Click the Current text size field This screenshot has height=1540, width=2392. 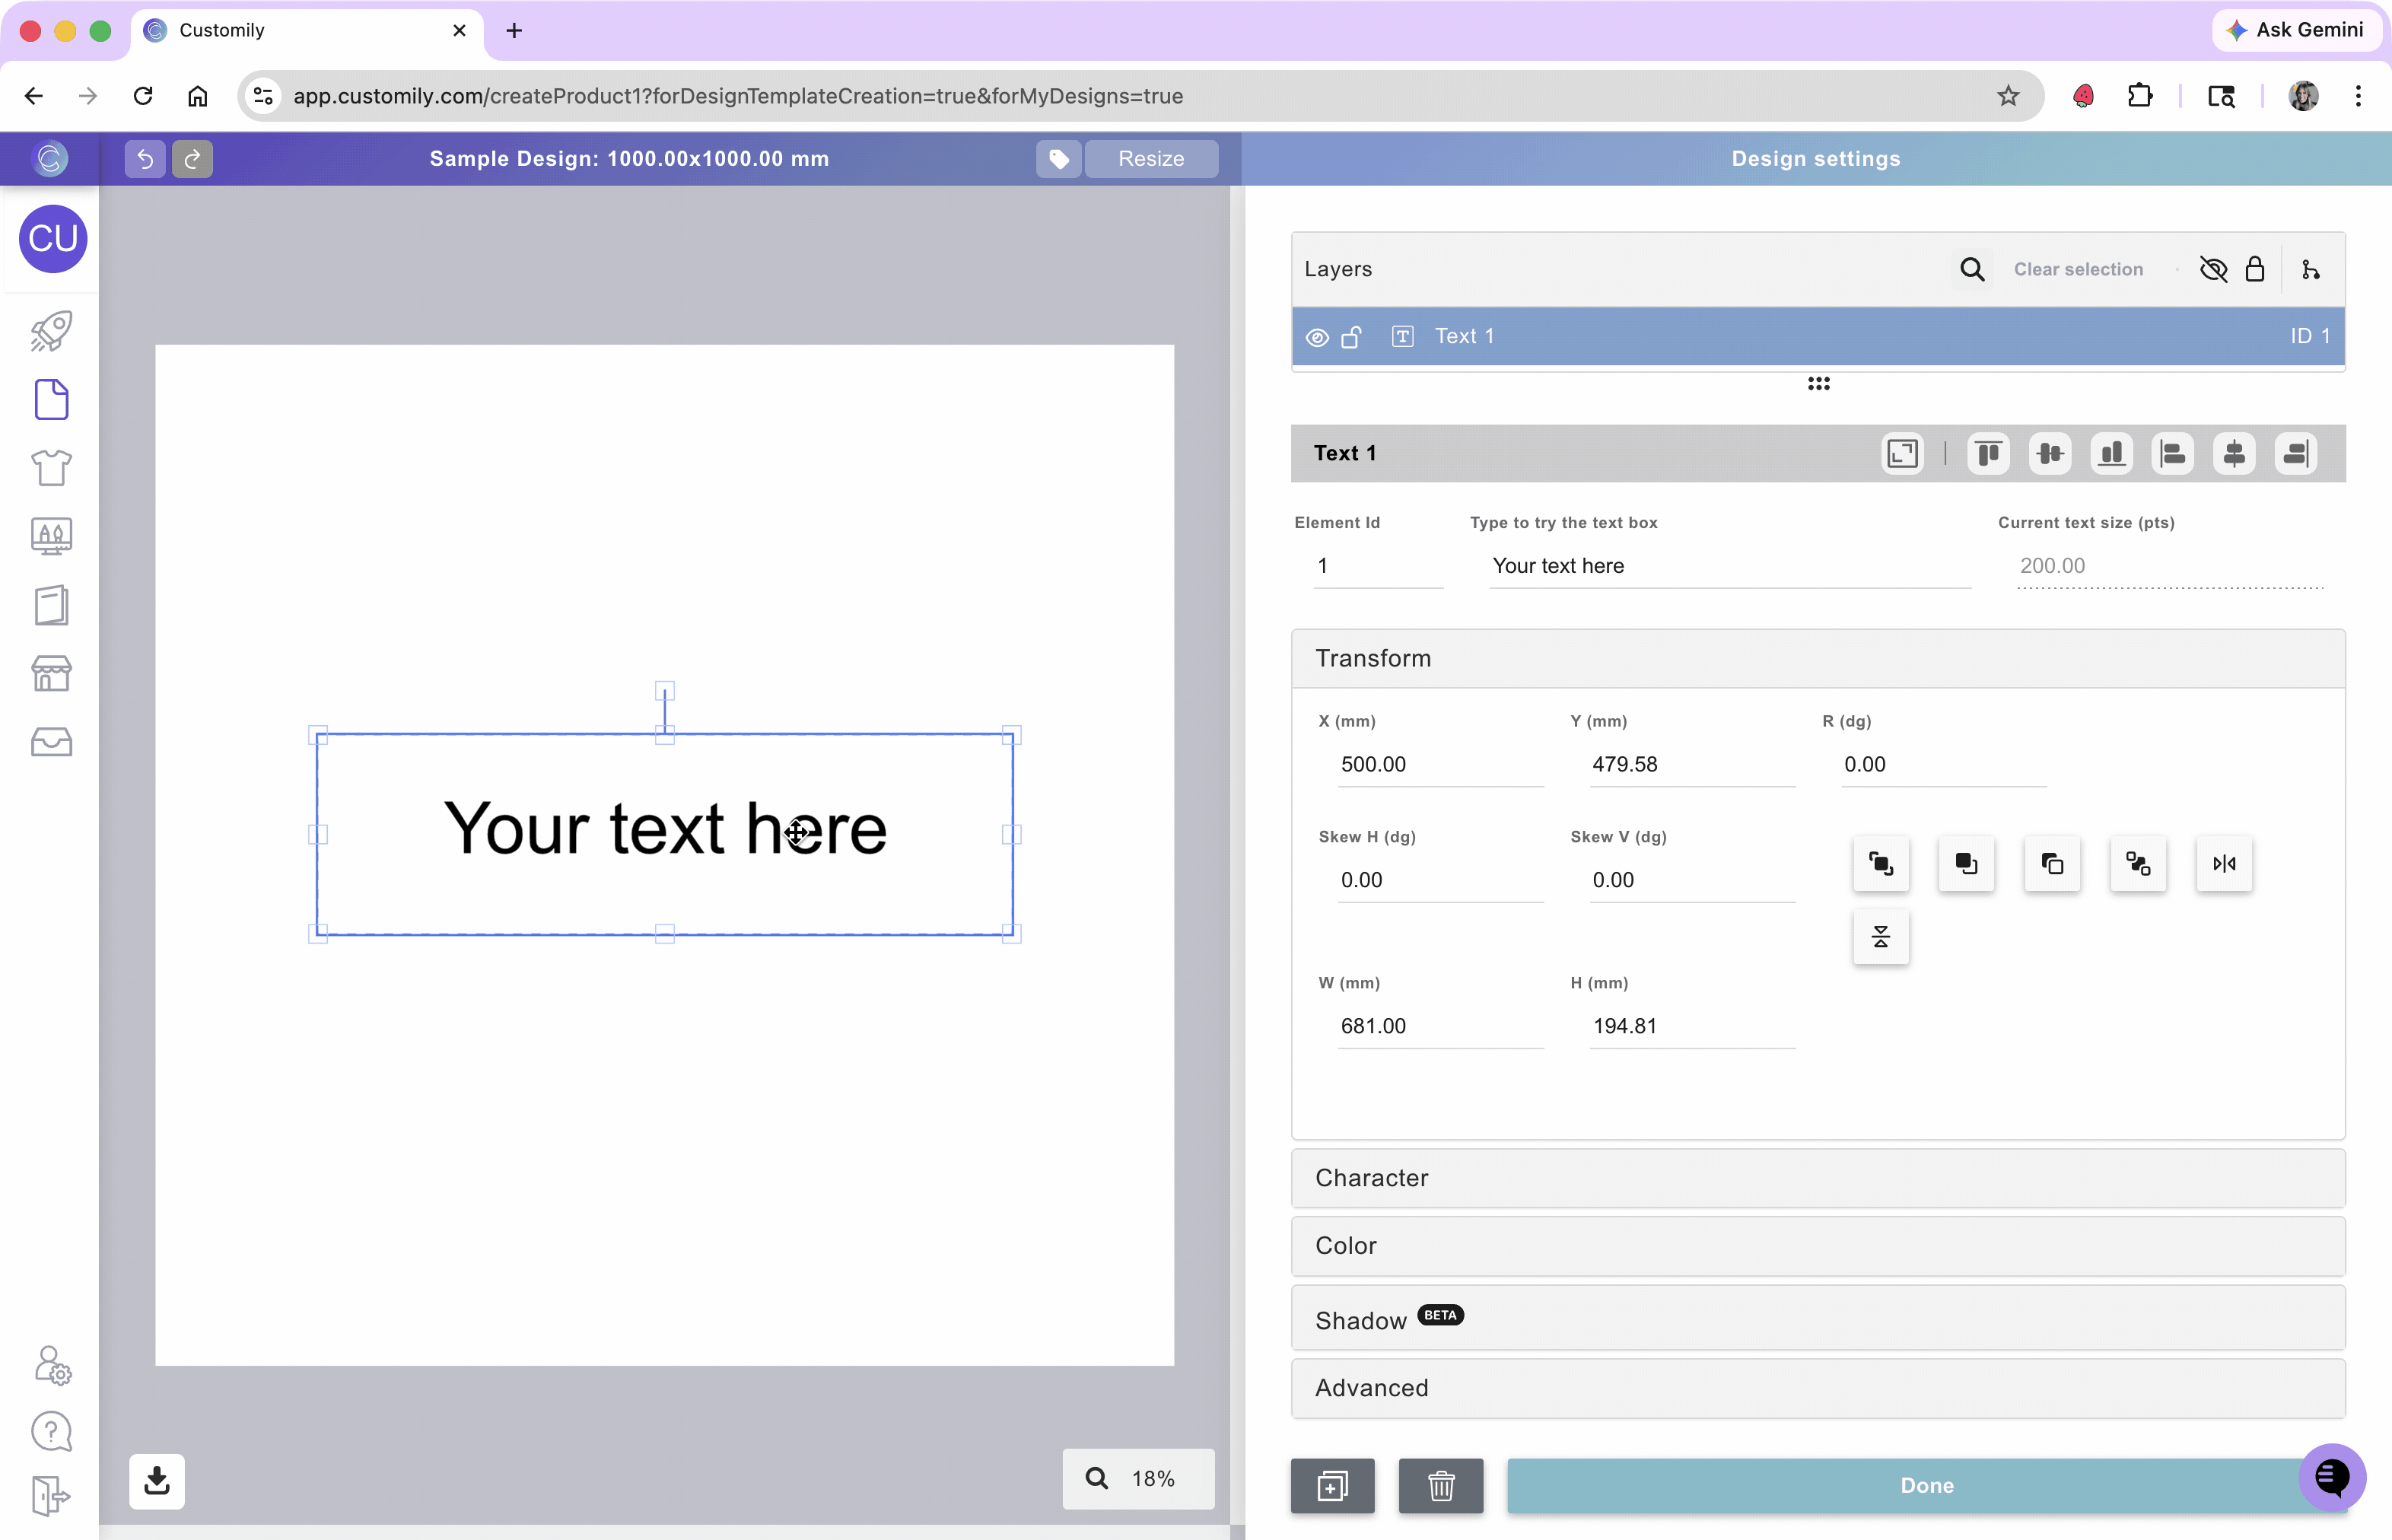(x=2170, y=566)
